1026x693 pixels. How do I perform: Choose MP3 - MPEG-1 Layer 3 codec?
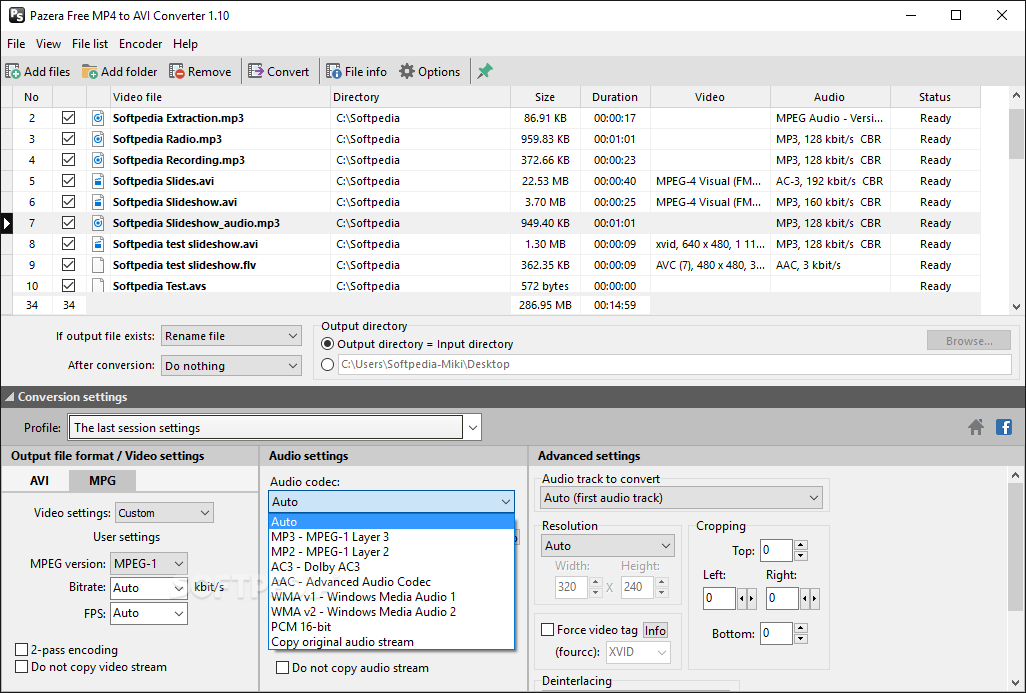pyautogui.click(x=391, y=537)
